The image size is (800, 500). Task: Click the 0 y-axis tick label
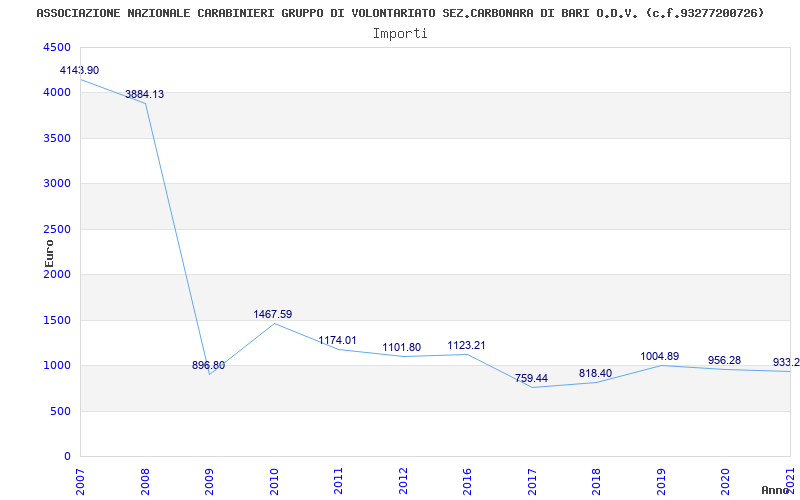67,457
